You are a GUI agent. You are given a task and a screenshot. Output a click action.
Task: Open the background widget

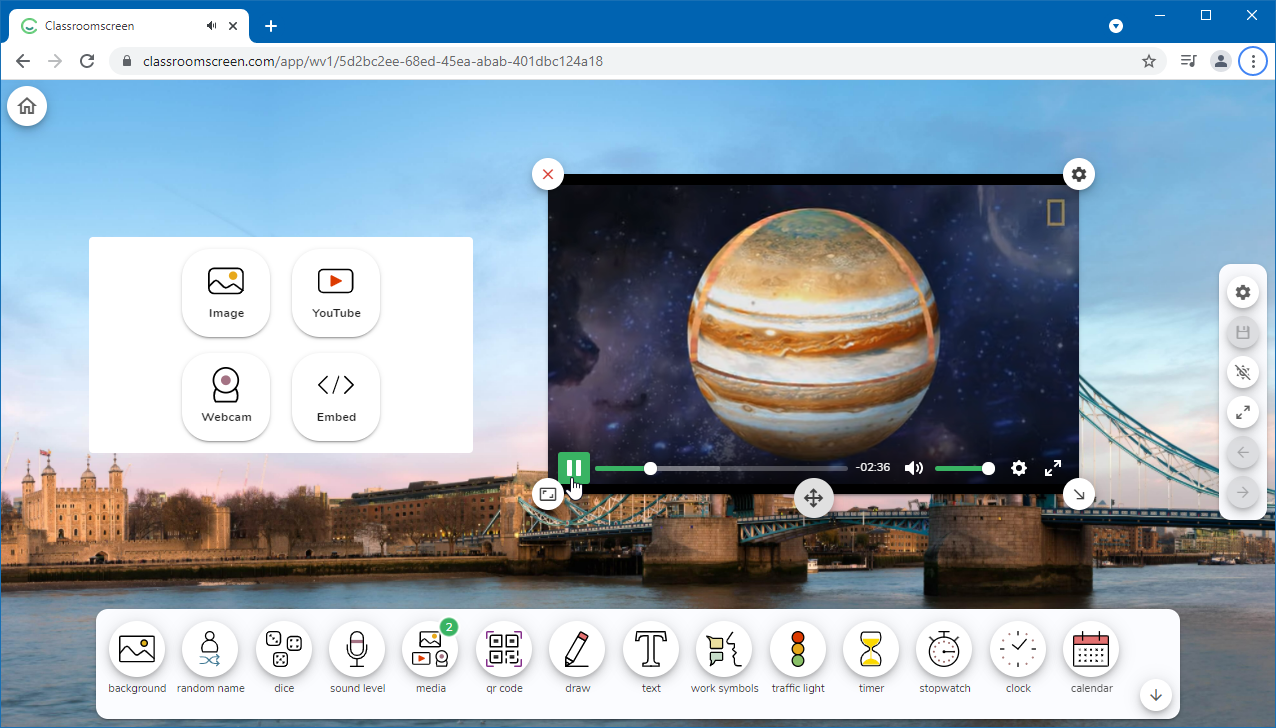[x=137, y=649]
